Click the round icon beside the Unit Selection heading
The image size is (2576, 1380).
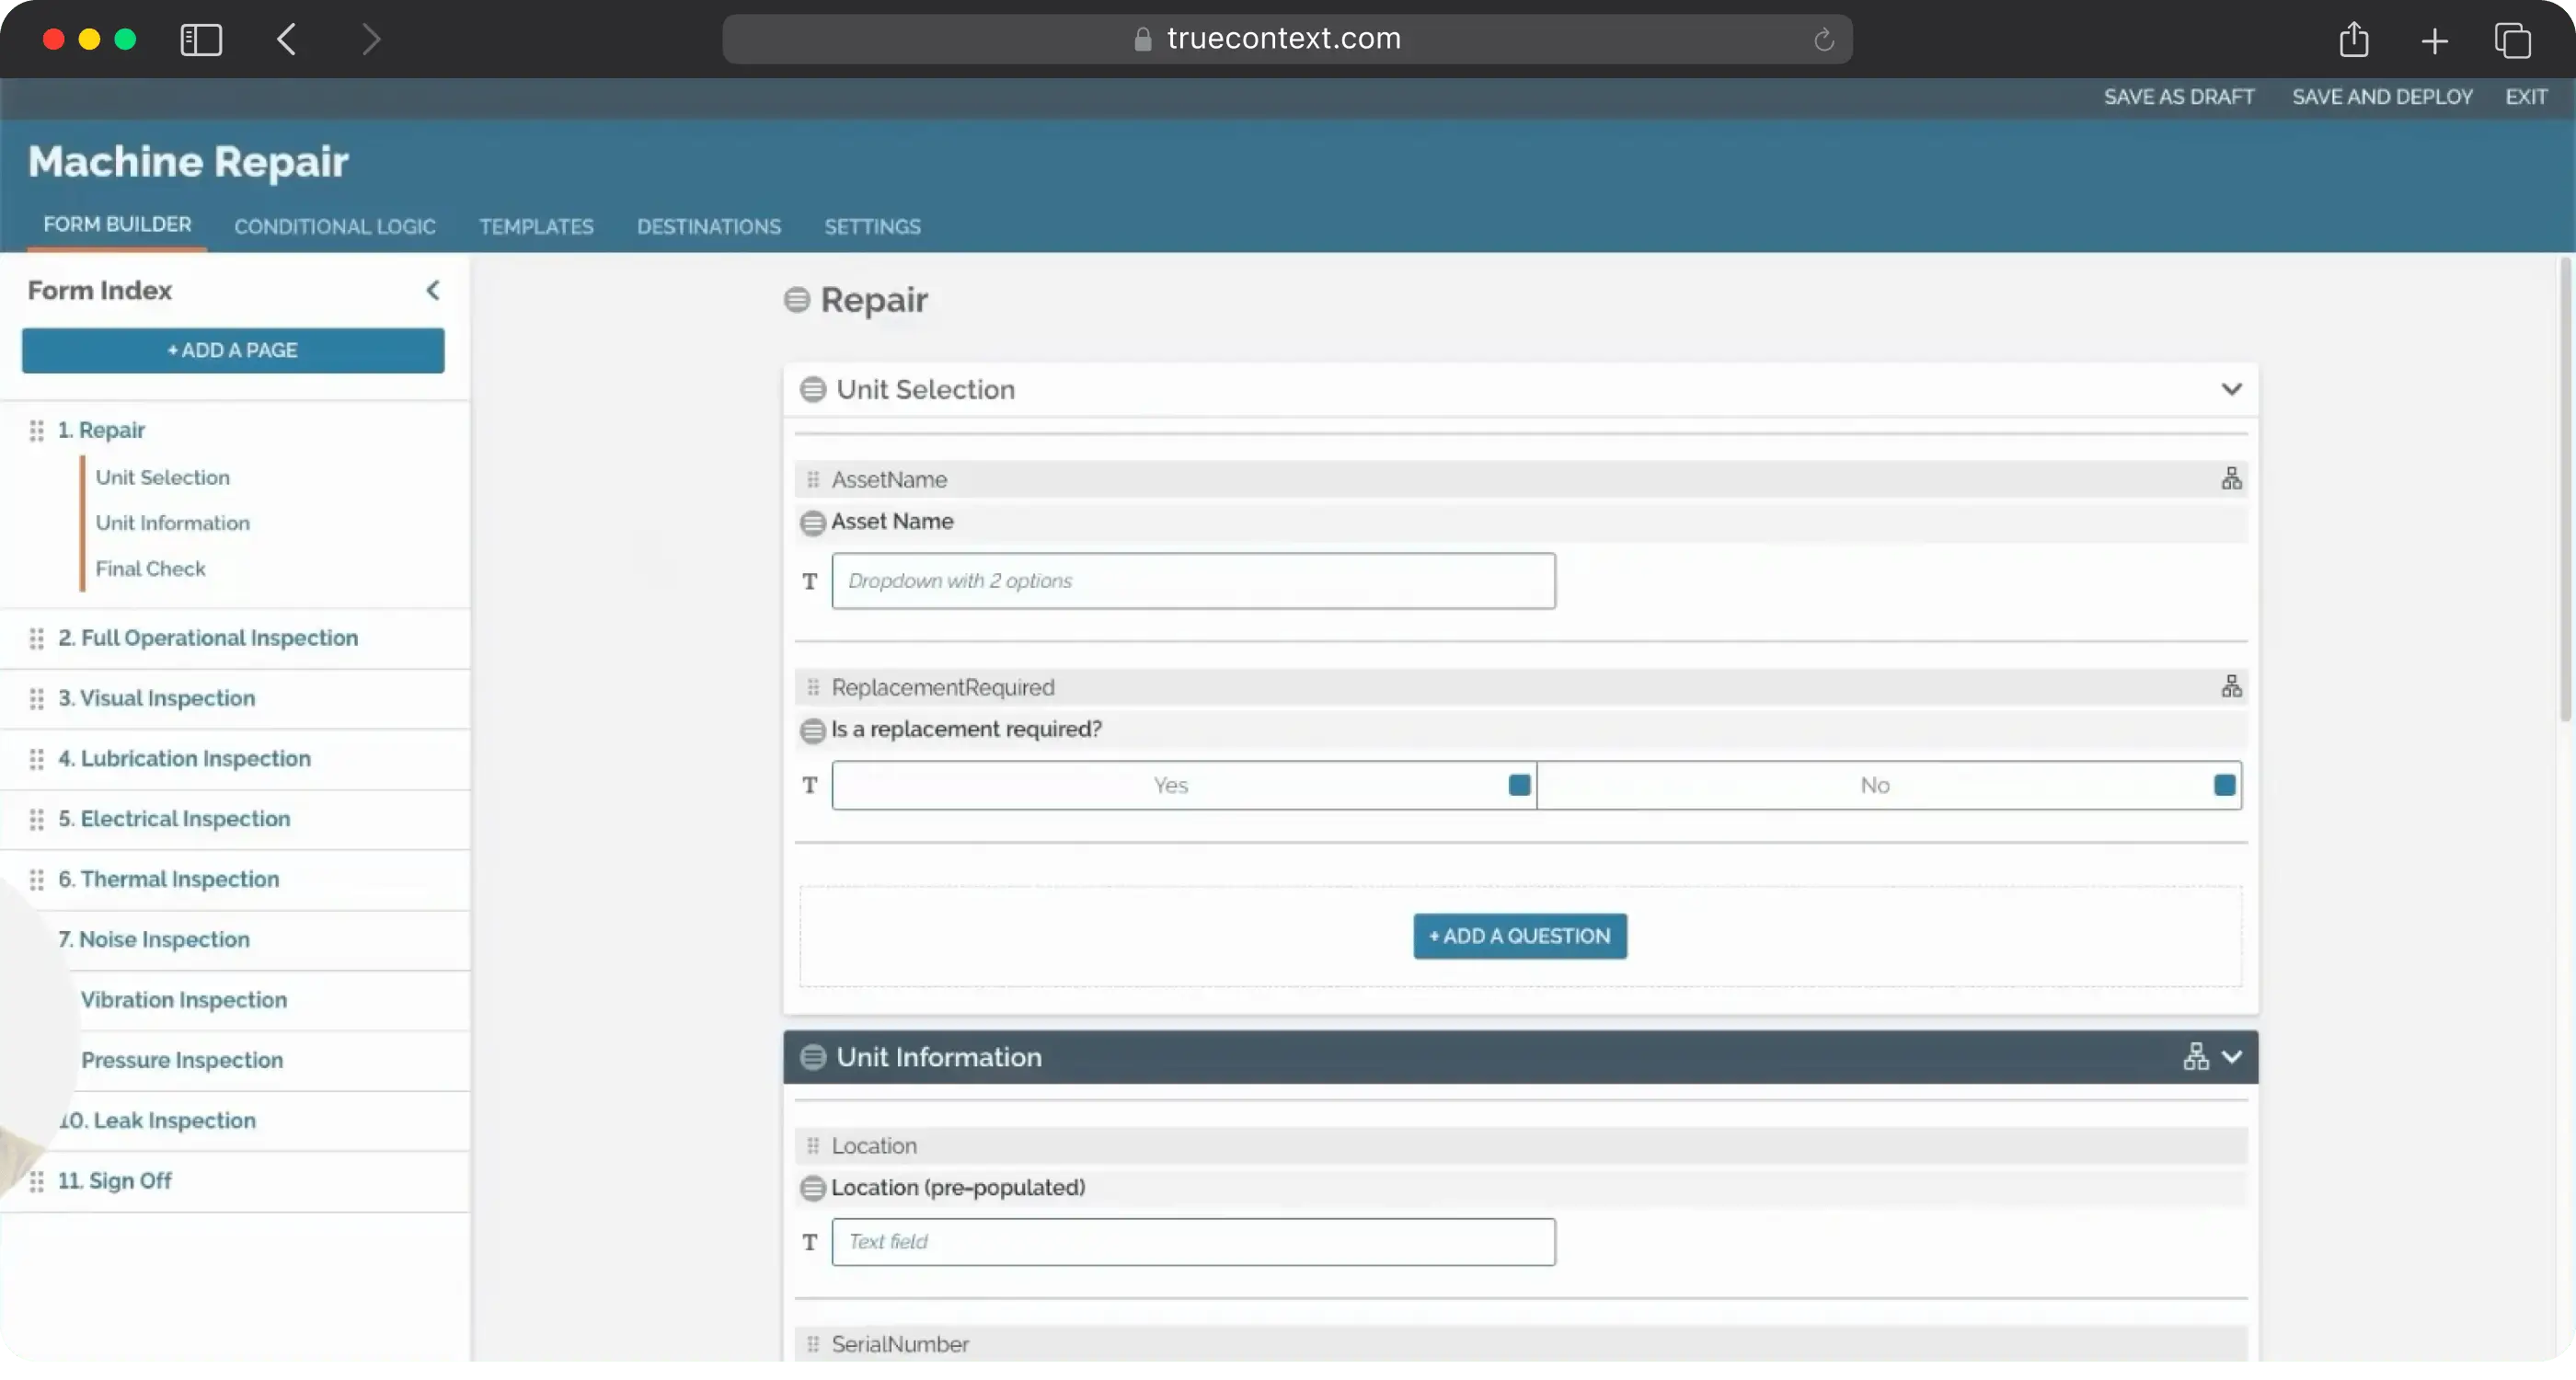(813, 390)
